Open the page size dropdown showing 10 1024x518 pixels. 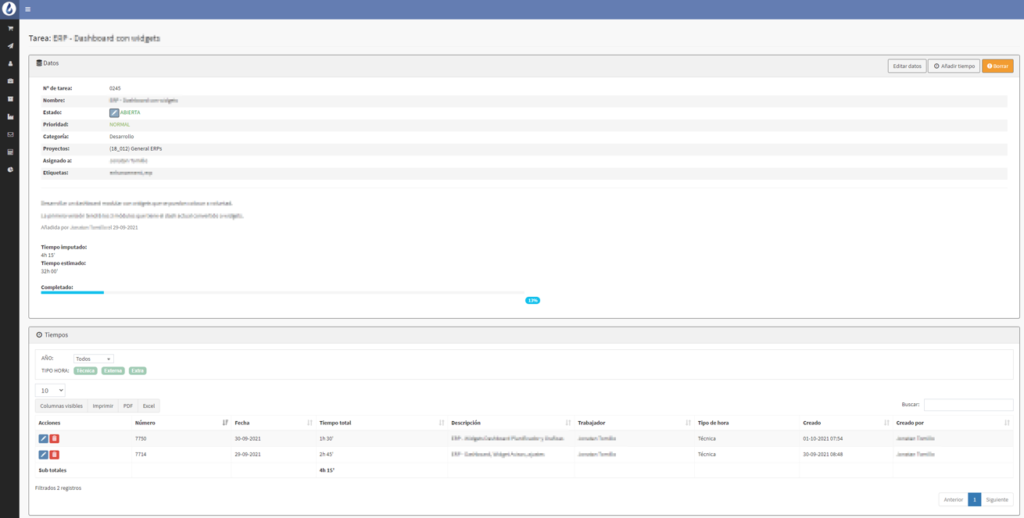pyautogui.click(x=50, y=390)
